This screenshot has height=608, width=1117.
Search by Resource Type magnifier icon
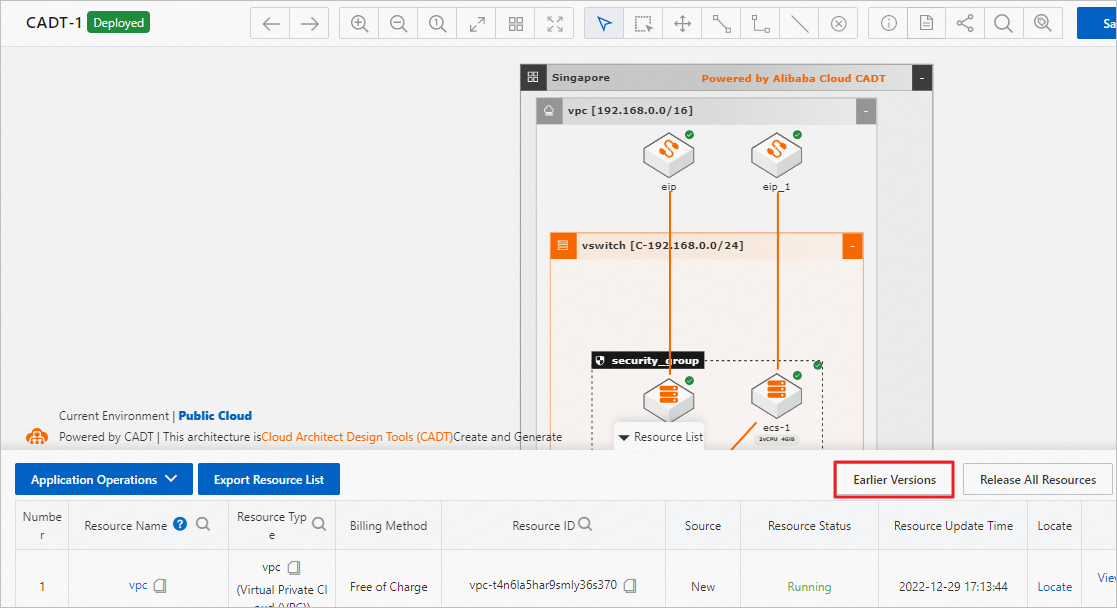pos(319,525)
